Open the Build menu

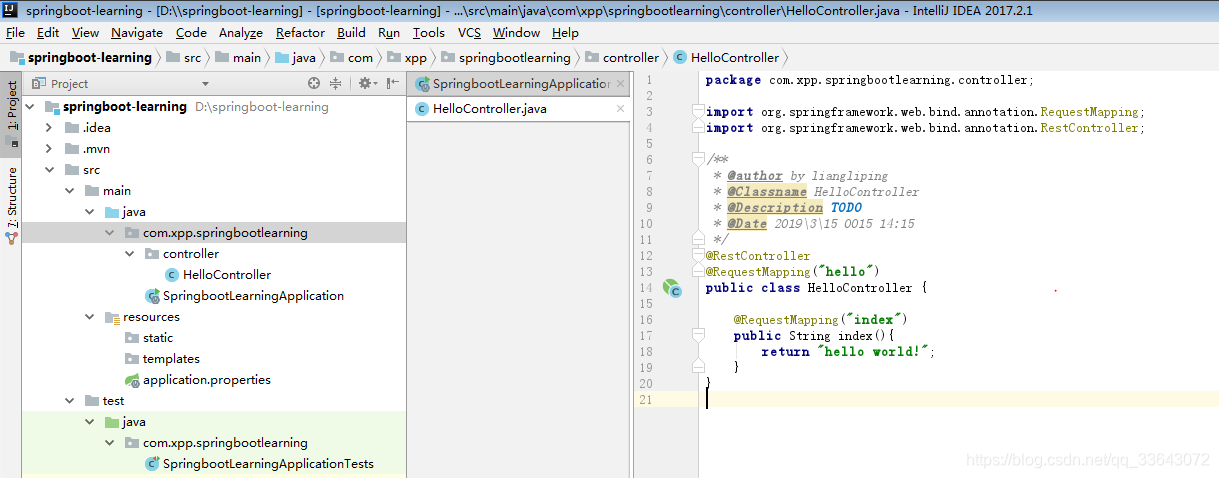351,33
